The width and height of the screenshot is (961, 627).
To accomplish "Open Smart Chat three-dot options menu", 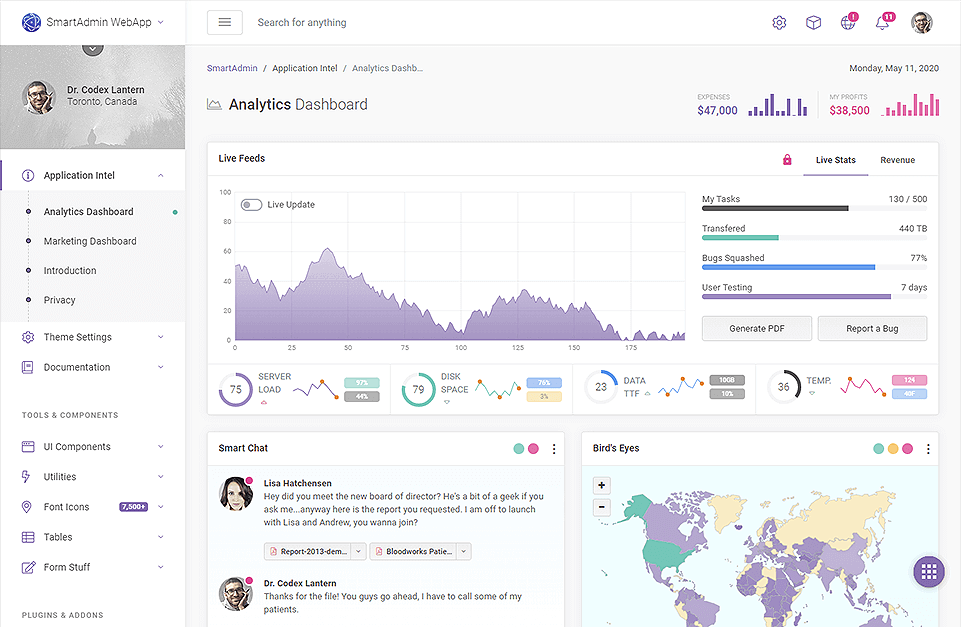I will 554,449.
